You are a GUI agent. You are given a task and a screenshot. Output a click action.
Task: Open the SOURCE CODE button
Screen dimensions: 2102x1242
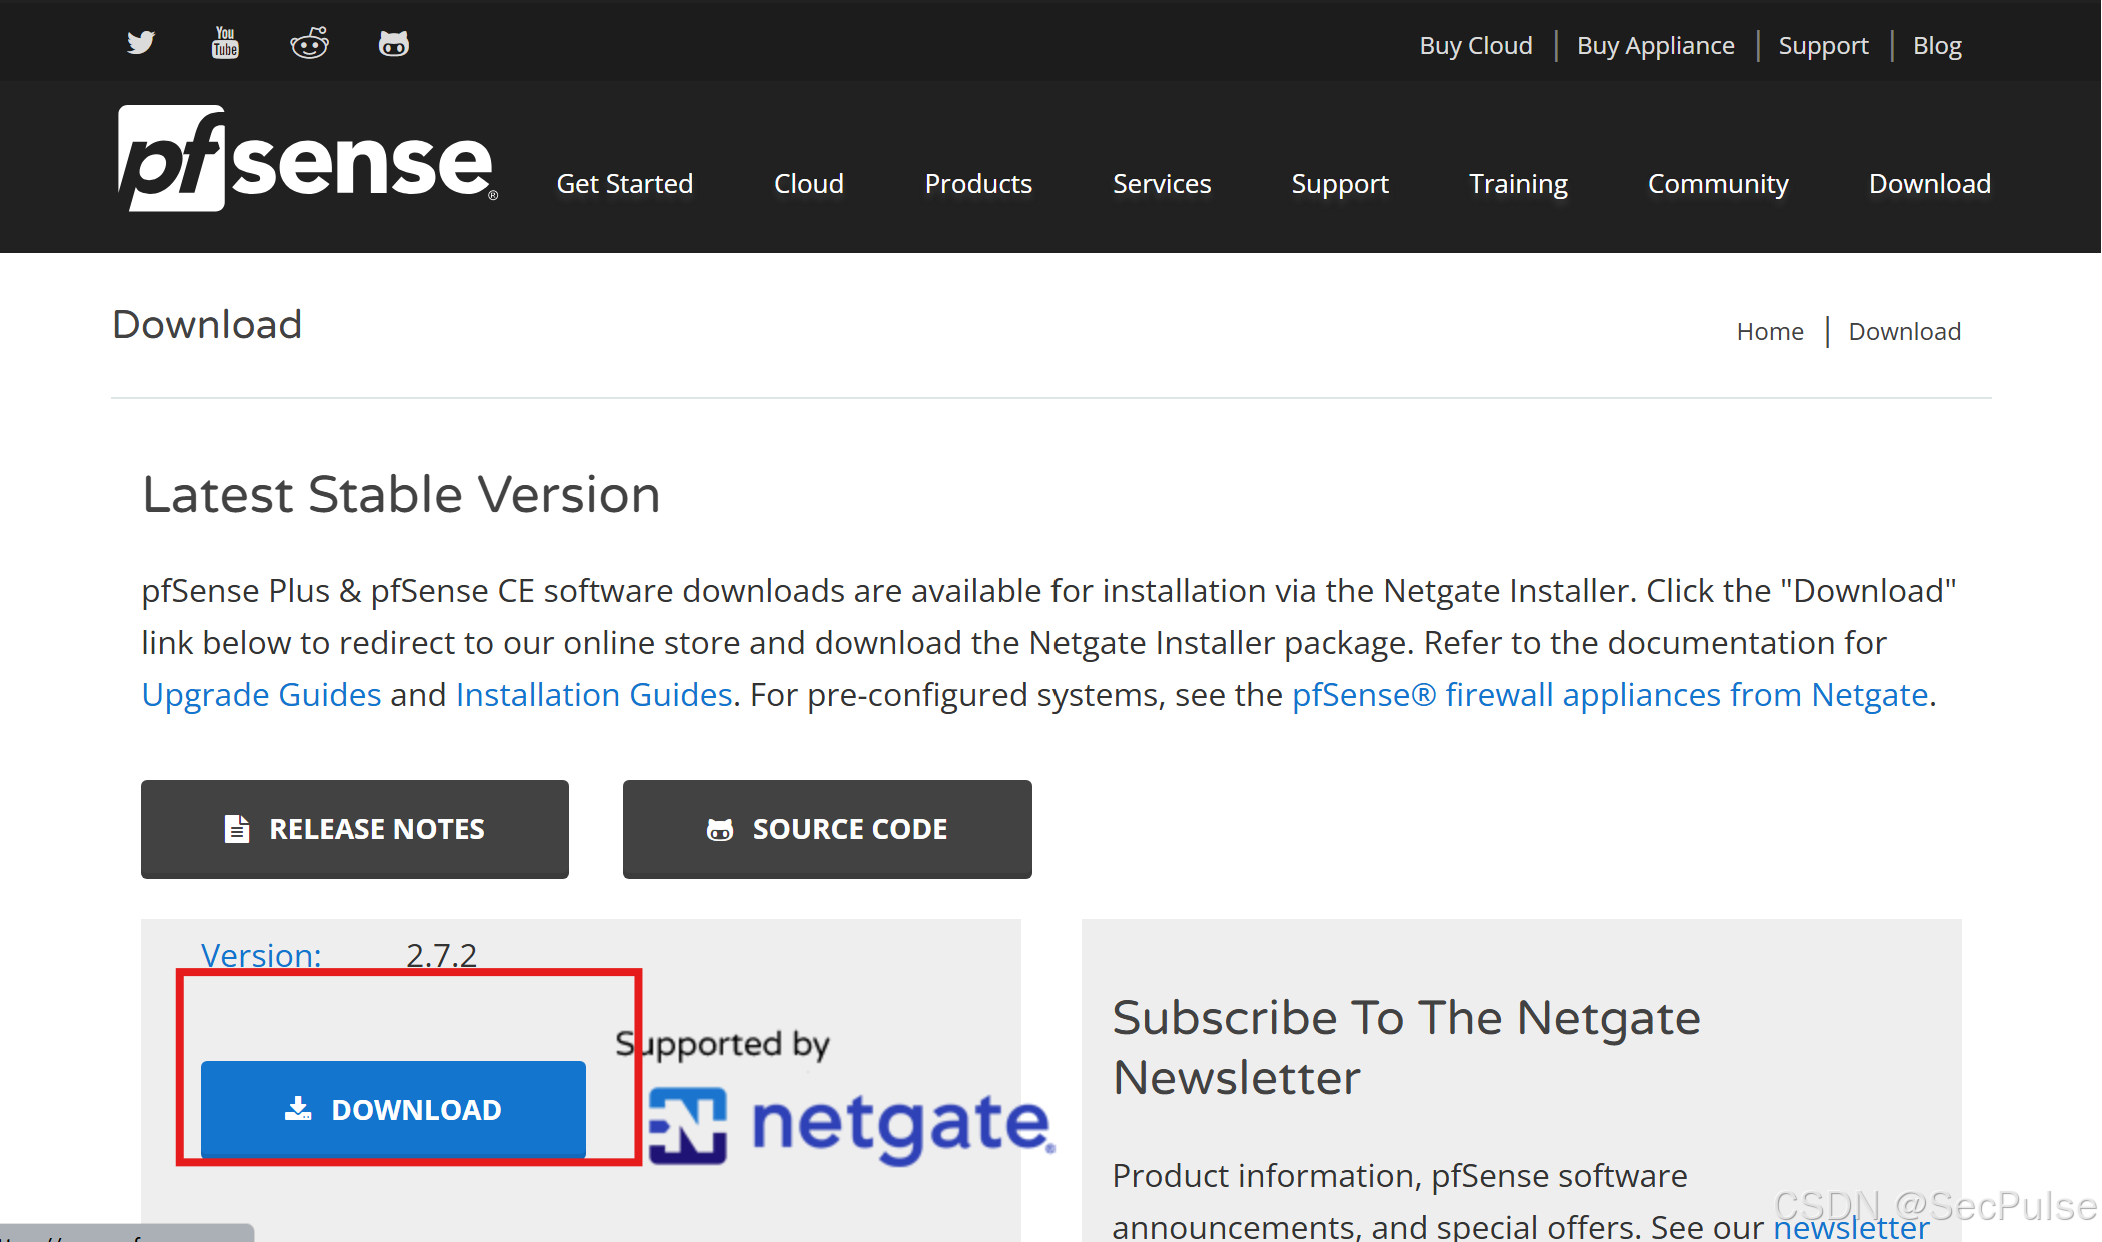coord(827,829)
